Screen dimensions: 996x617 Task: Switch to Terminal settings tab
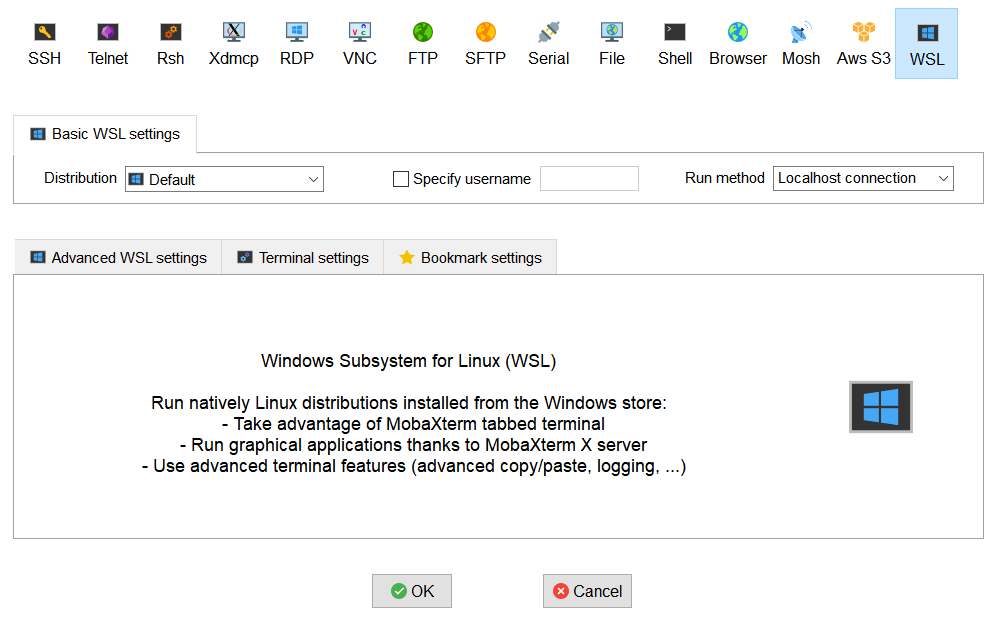(302, 257)
